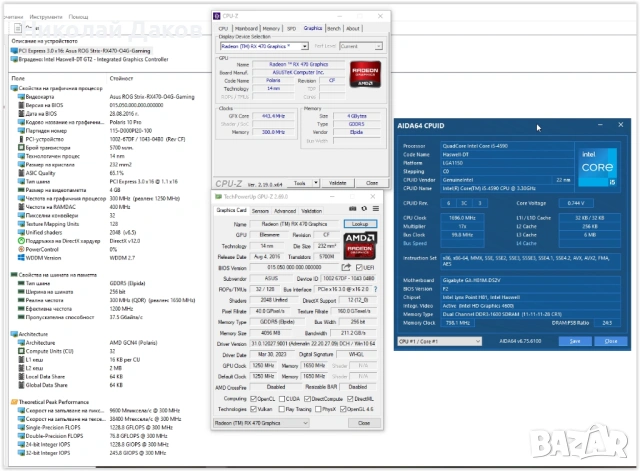Click the icon beside 32-bit Integer IOPS
Viewport: 640px width, 471px height.
[x=21, y=453]
